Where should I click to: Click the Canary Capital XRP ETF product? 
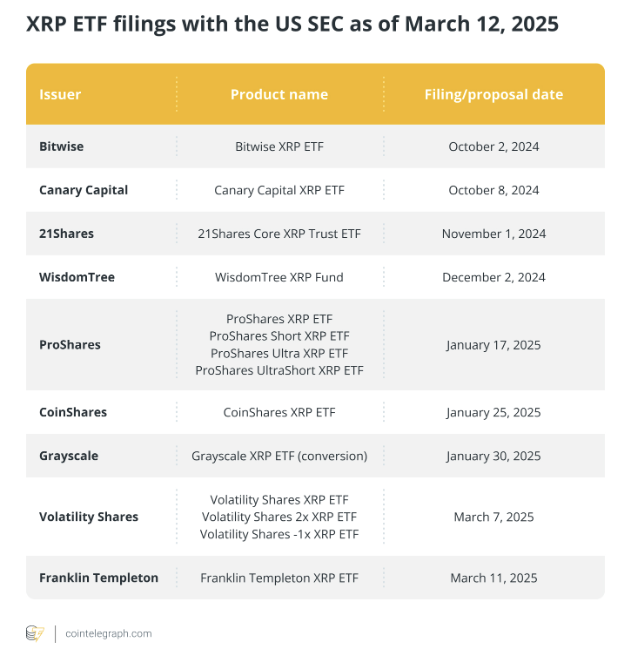click(x=279, y=190)
